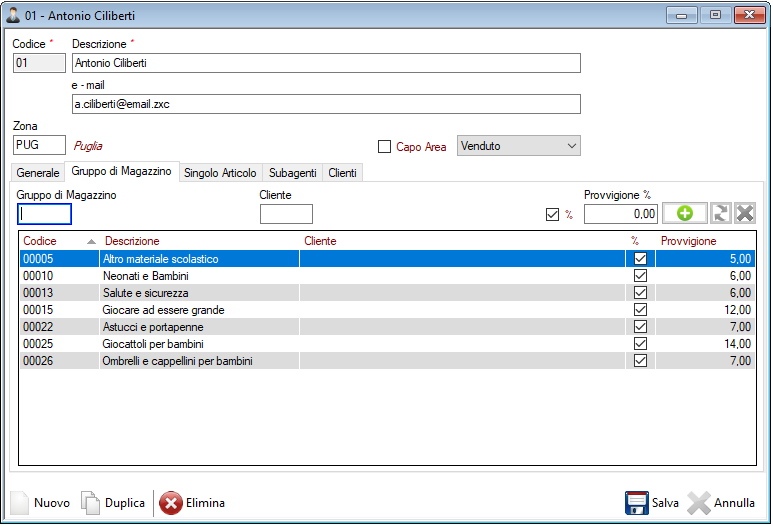Click into the e-mail input field
Image resolution: width=773 pixels, height=526 pixels.
(325, 104)
